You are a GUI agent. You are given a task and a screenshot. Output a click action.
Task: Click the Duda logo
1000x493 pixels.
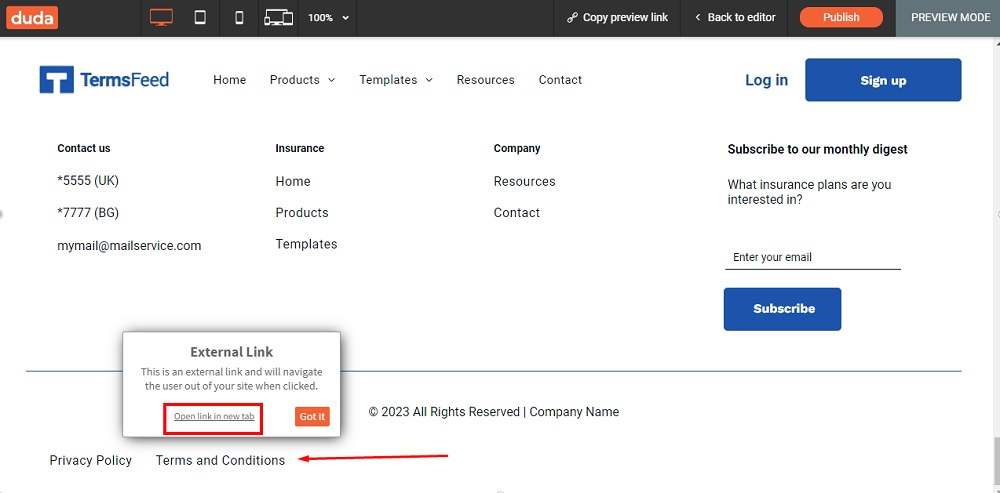(x=32, y=17)
